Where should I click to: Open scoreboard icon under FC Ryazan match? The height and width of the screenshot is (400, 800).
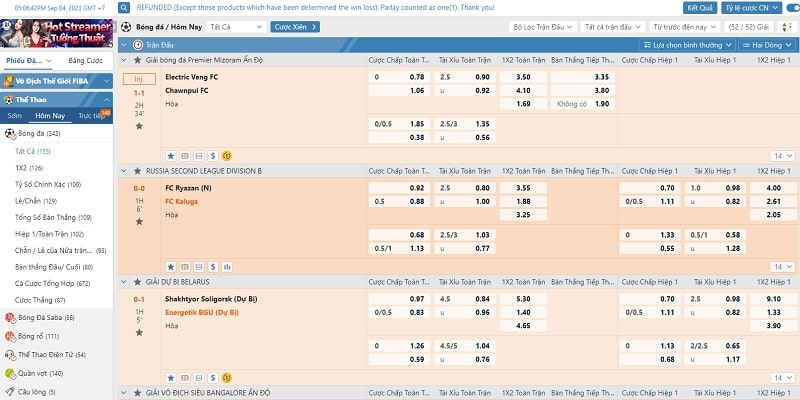click(185, 267)
